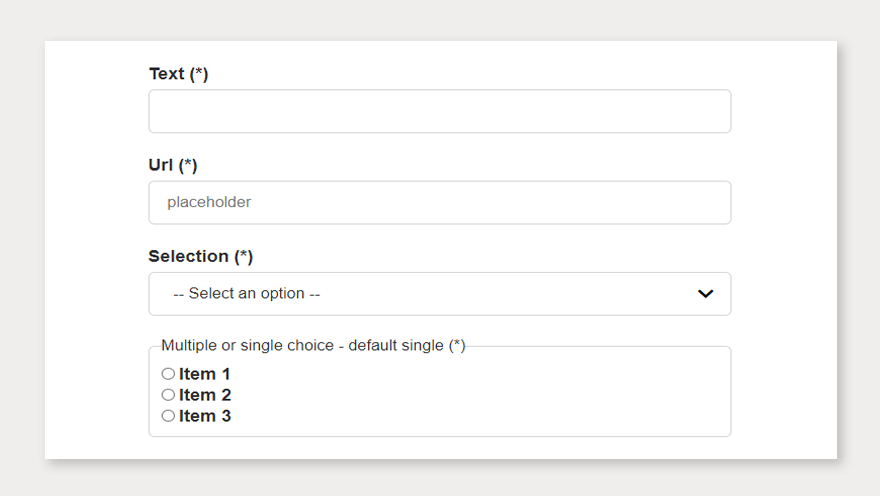Focus the empty Text input field
Viewport: 880px width, 496px height.
439,111
